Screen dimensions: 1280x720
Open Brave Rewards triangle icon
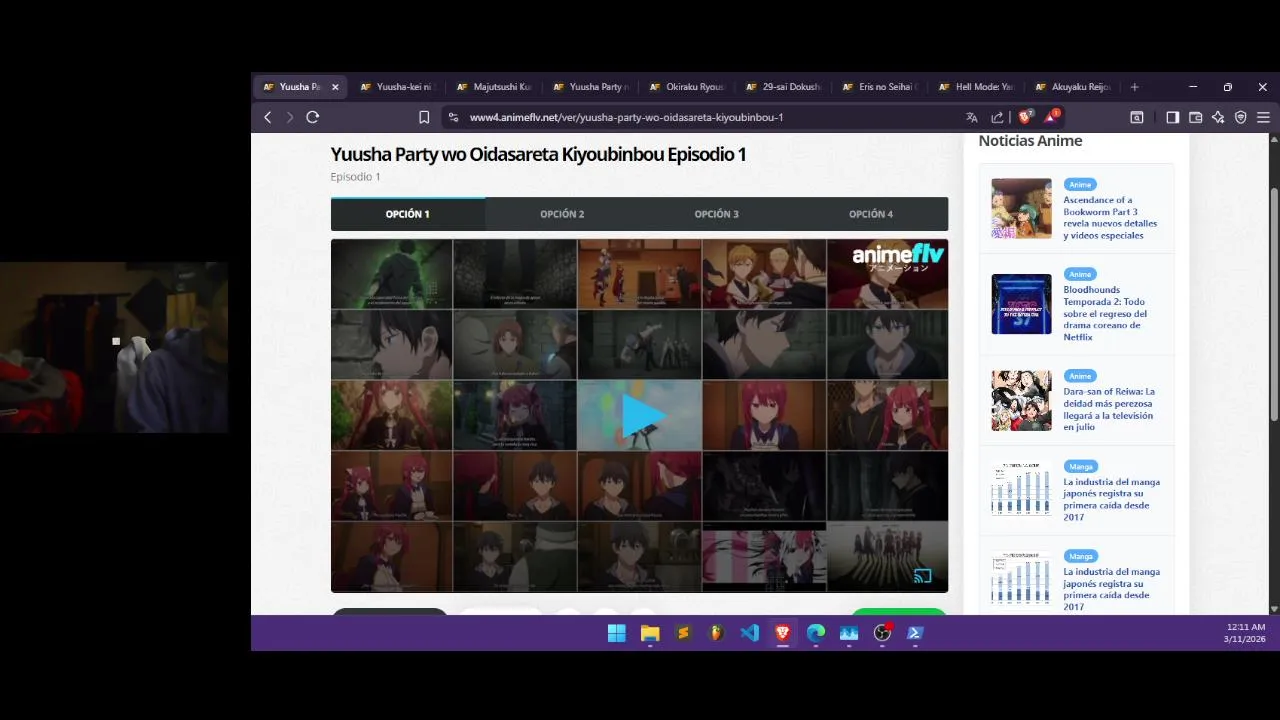[x=1051, y=117]
